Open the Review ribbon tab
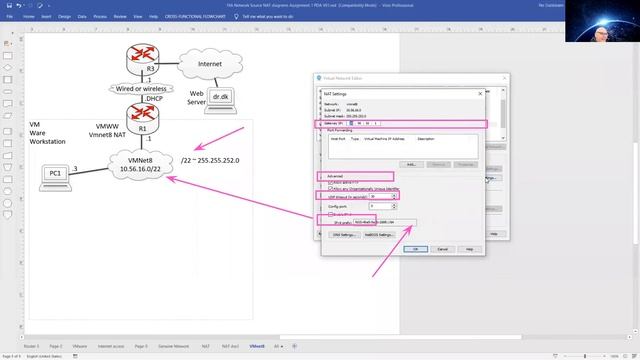 [x=120, y=17]
